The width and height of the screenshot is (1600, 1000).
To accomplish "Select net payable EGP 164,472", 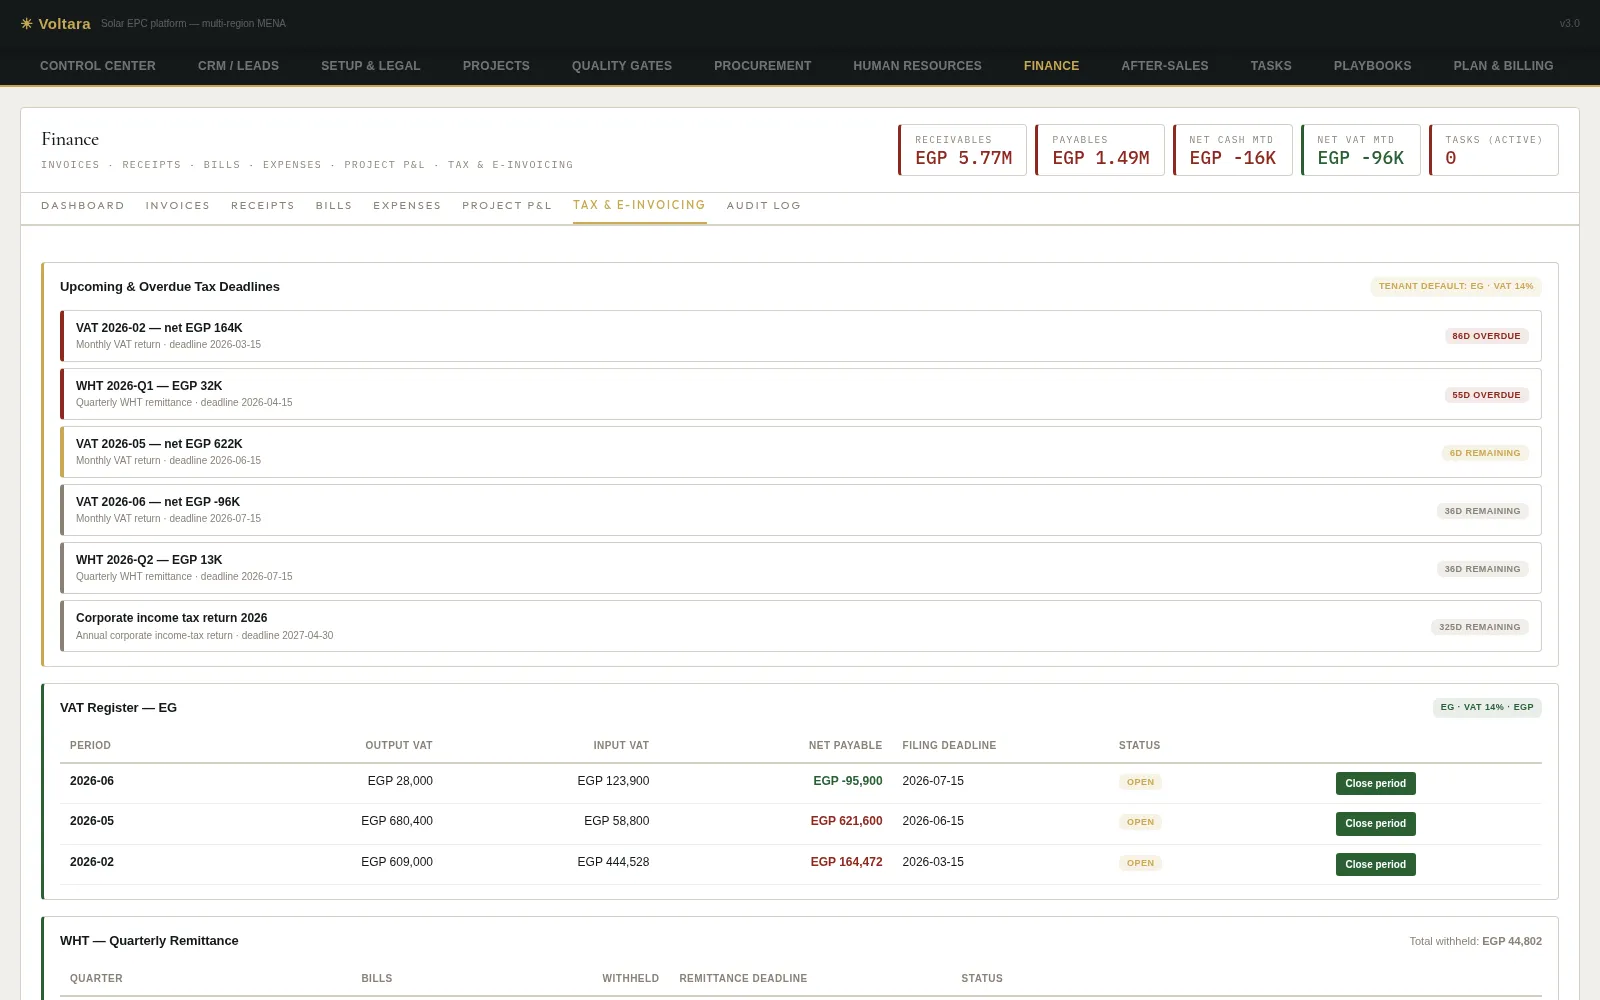I will pos(846,862).
